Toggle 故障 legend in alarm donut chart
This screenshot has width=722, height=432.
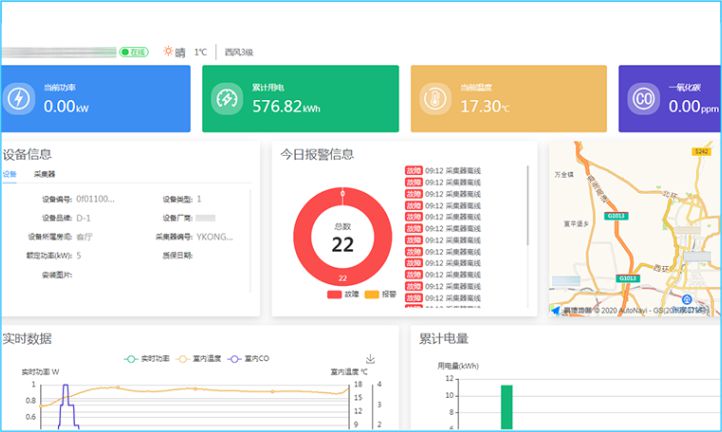pos(342,295)
